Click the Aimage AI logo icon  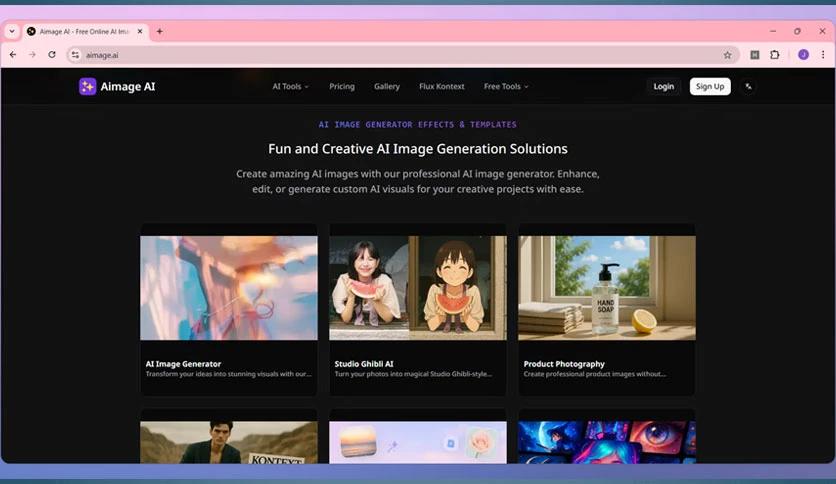click(87, 86)
